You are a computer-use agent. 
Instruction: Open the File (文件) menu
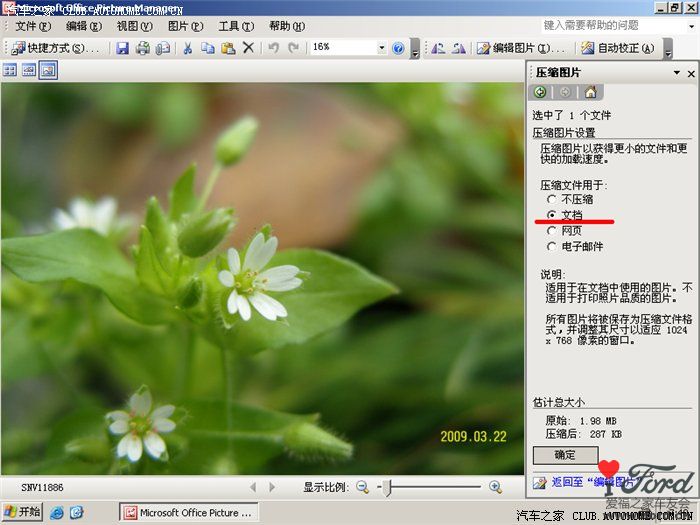(x=33, y=26)
